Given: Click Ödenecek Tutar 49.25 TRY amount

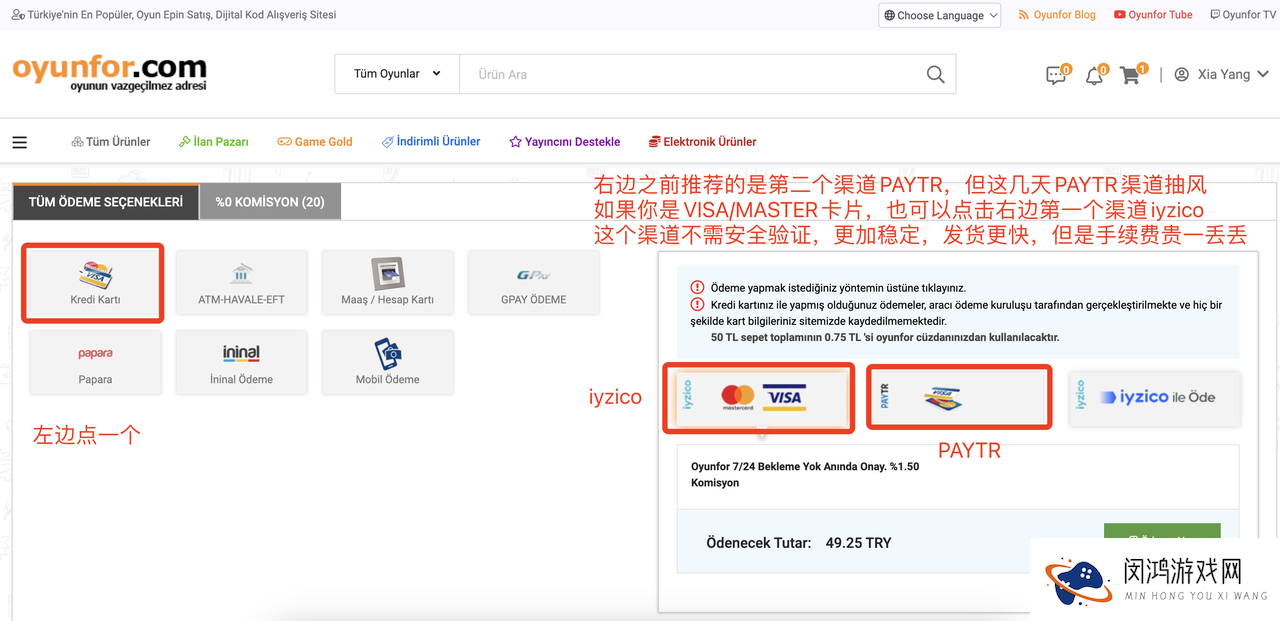Looking at the screenshot, I should (x=798, y=543).
